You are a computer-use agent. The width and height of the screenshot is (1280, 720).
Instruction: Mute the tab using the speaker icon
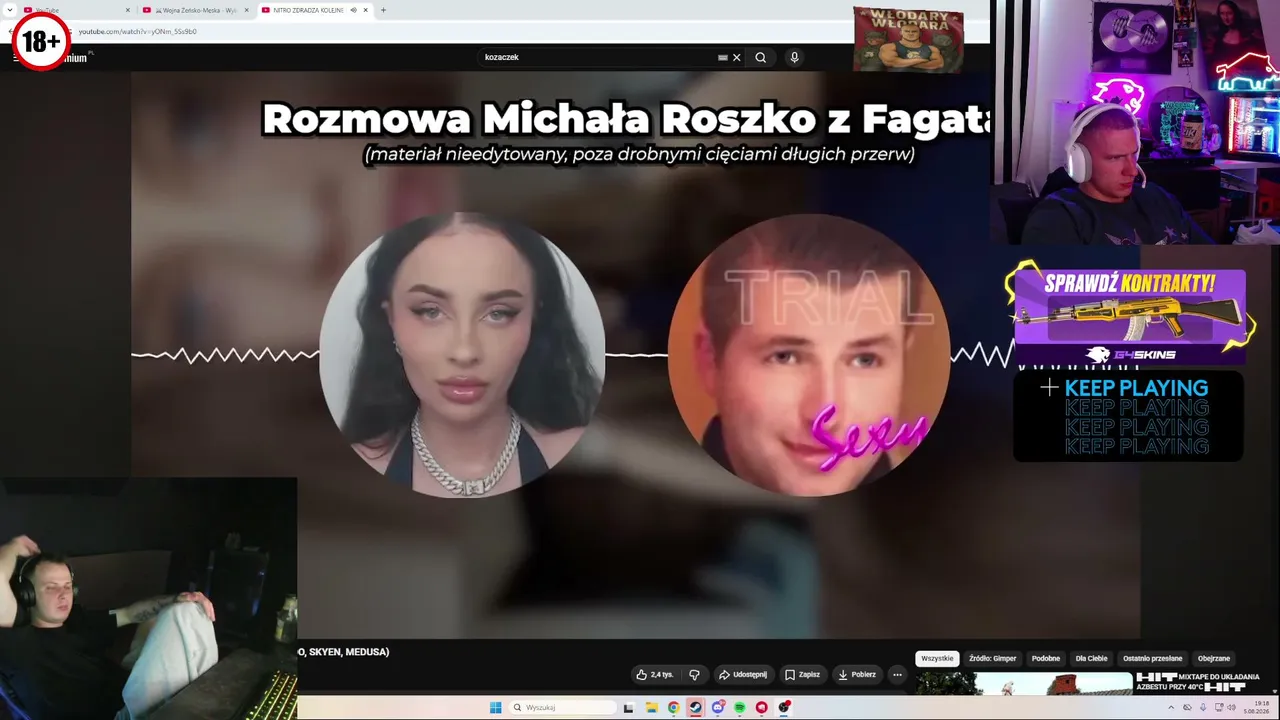click(x=353, y=10)
